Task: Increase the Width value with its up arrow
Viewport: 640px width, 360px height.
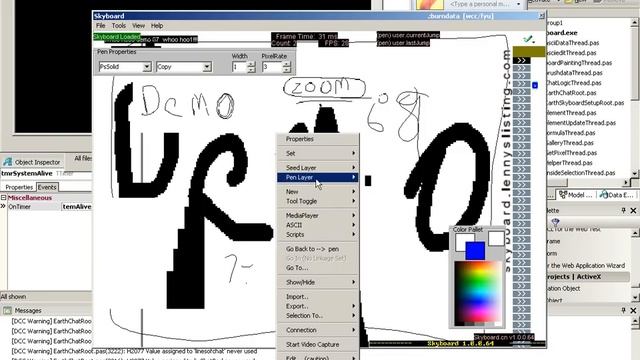Action: 251,64
